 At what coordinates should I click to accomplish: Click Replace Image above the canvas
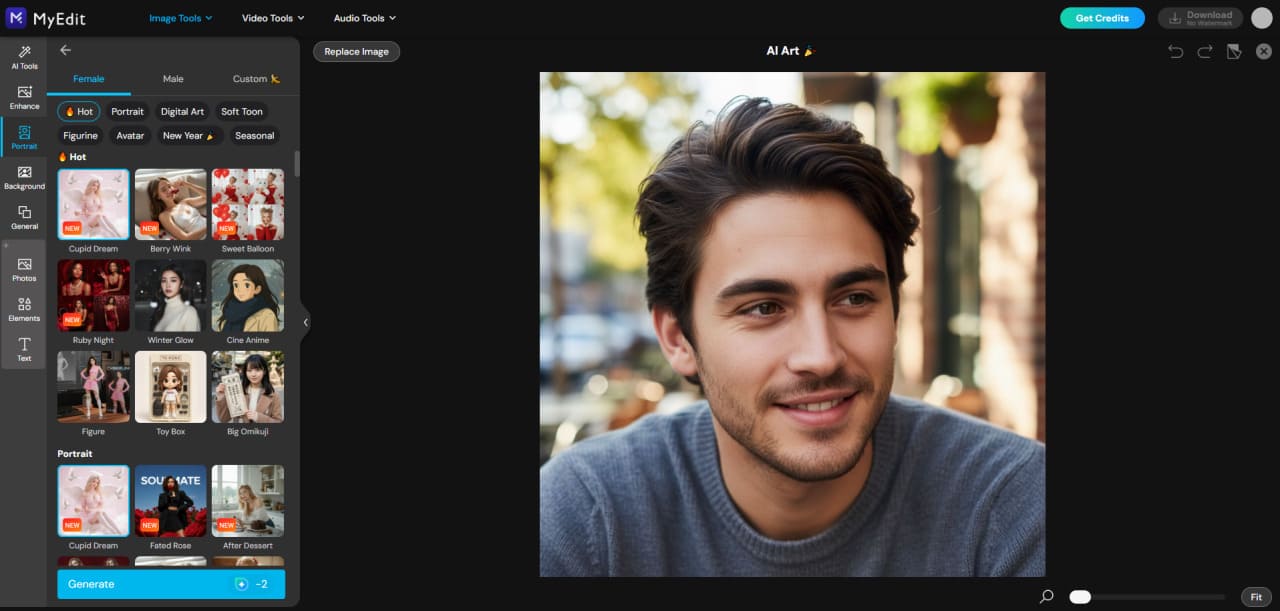[x=356, y=51]
